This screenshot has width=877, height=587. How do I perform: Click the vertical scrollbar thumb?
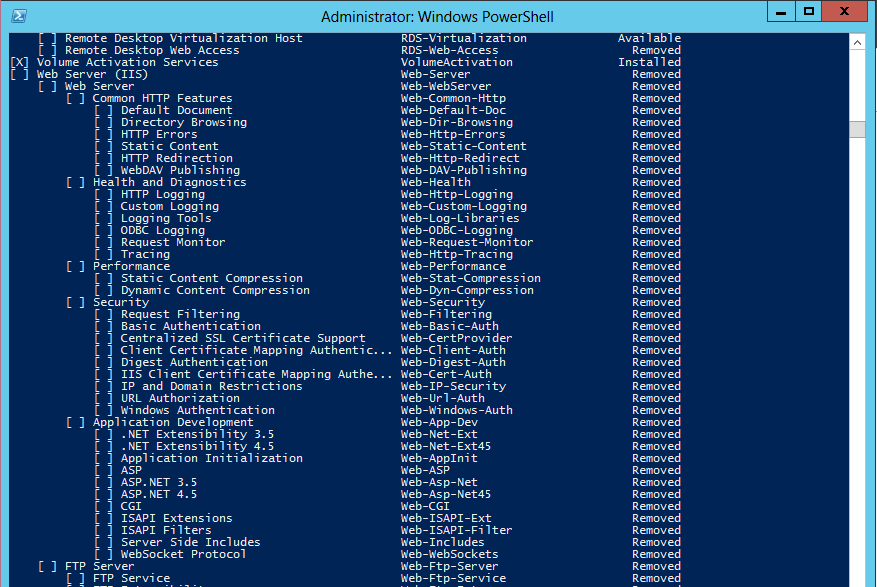pos(857,129)
